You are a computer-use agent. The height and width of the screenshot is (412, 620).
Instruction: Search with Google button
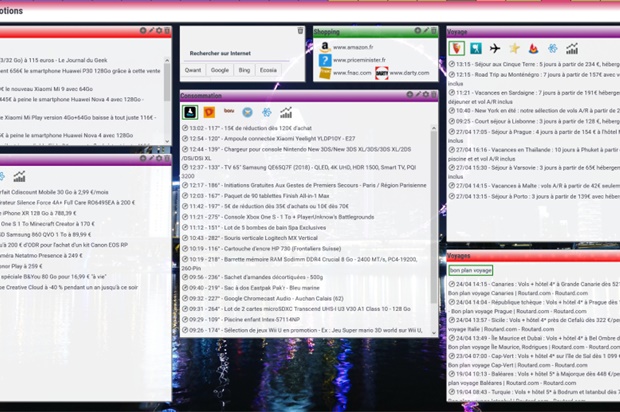point(220,70)
